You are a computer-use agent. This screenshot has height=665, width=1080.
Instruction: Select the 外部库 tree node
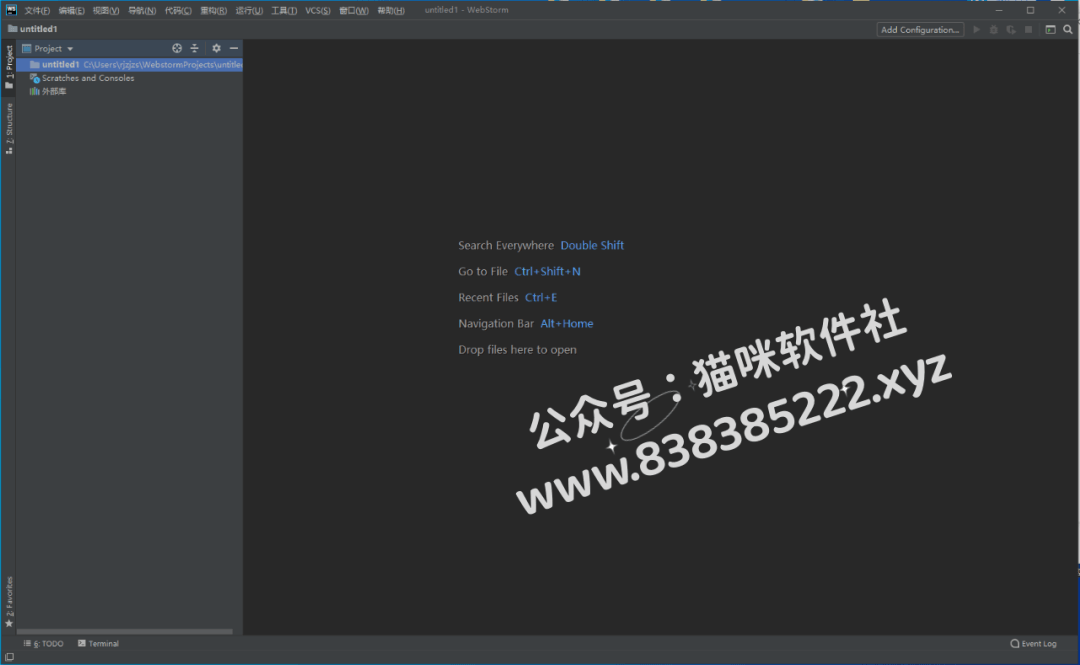pyautogui.click(x=48, y=92)
